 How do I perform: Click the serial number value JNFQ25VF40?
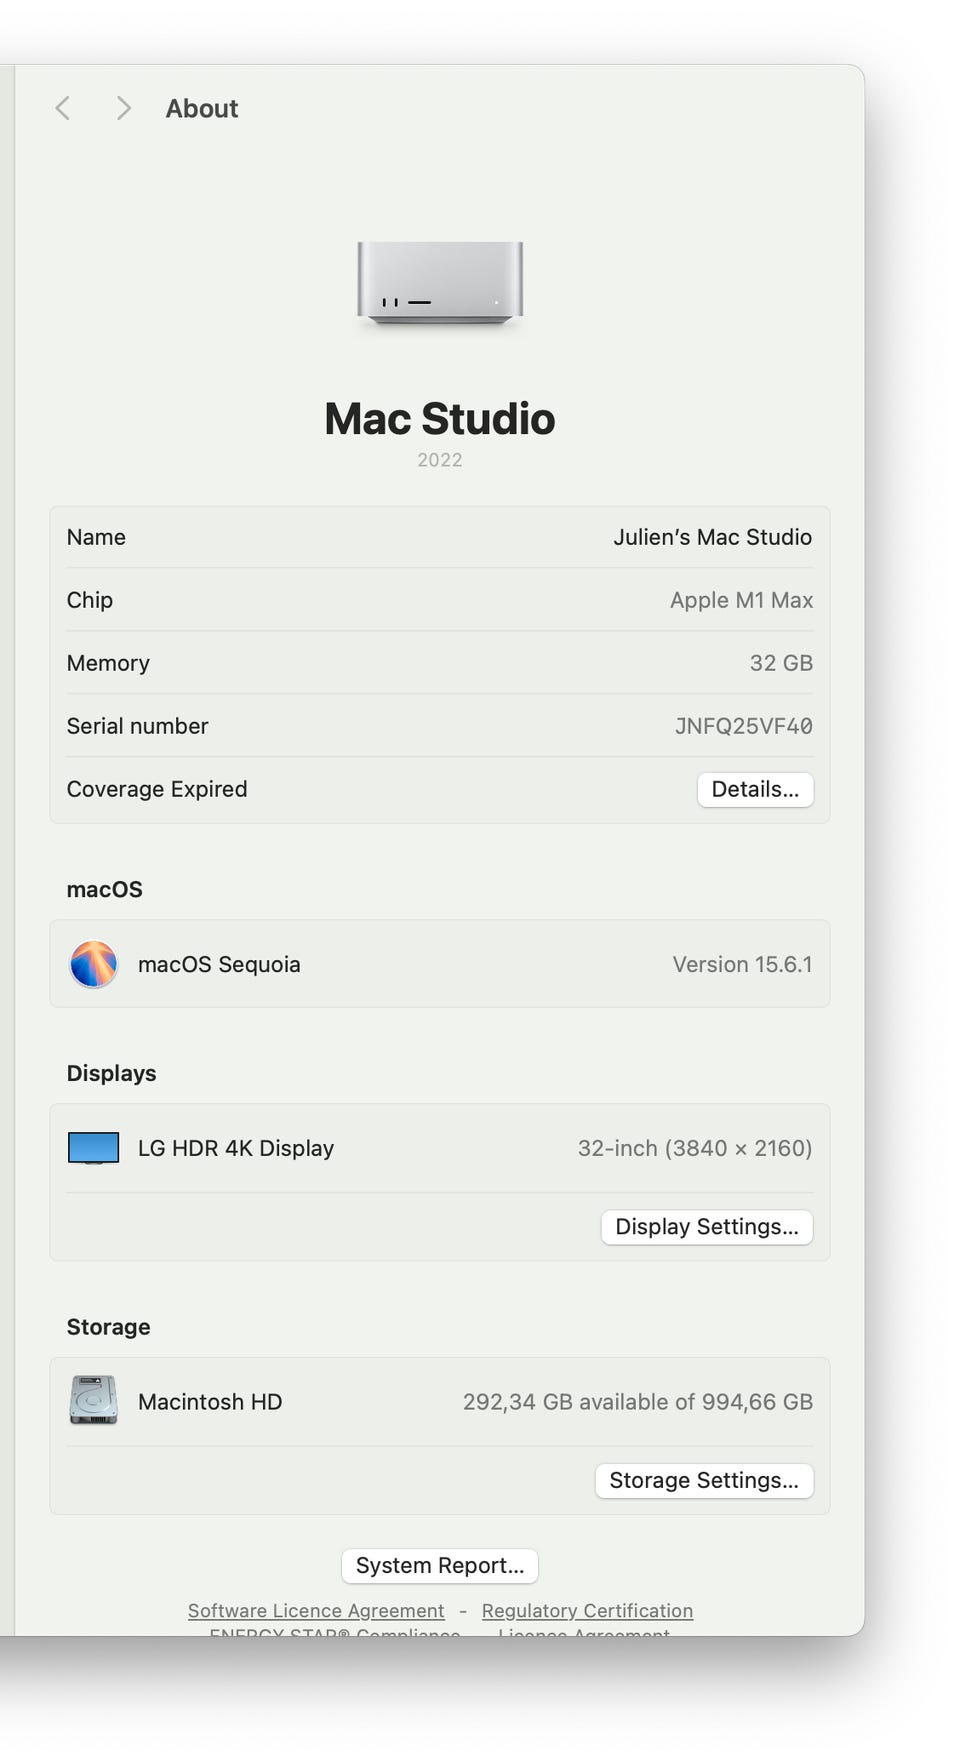743,726
